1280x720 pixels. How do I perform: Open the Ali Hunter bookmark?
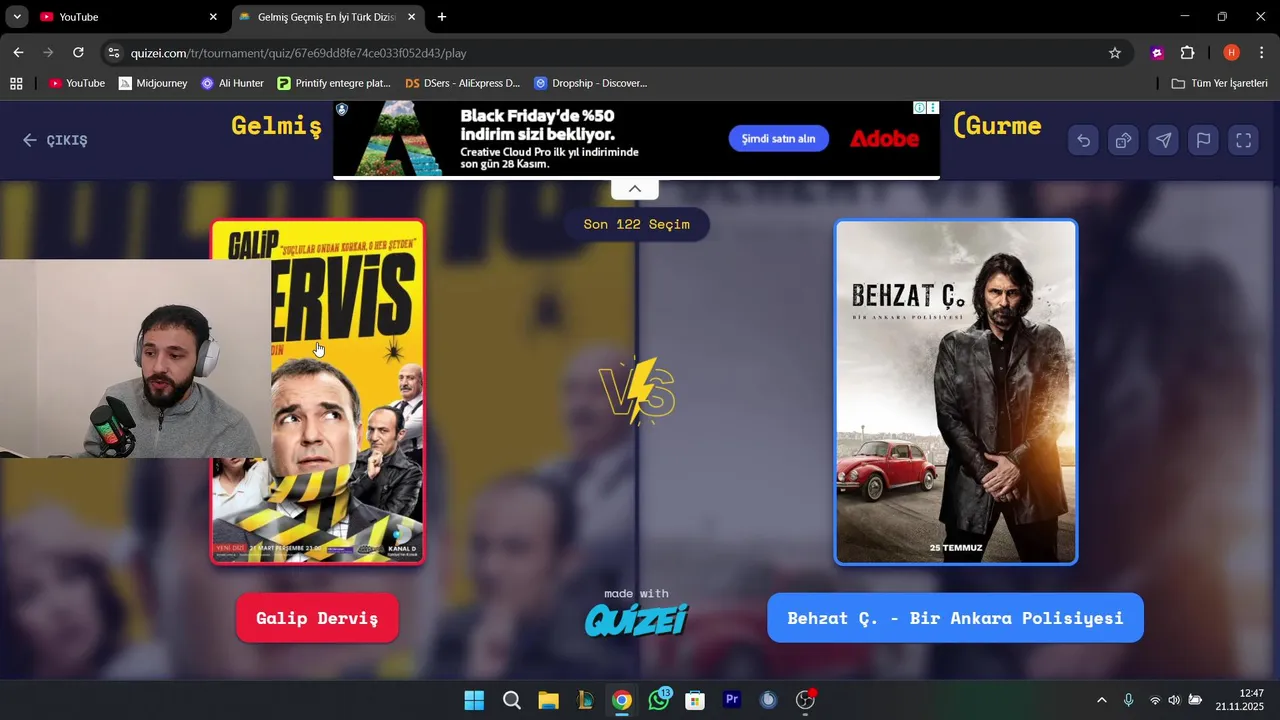(232, 83)
